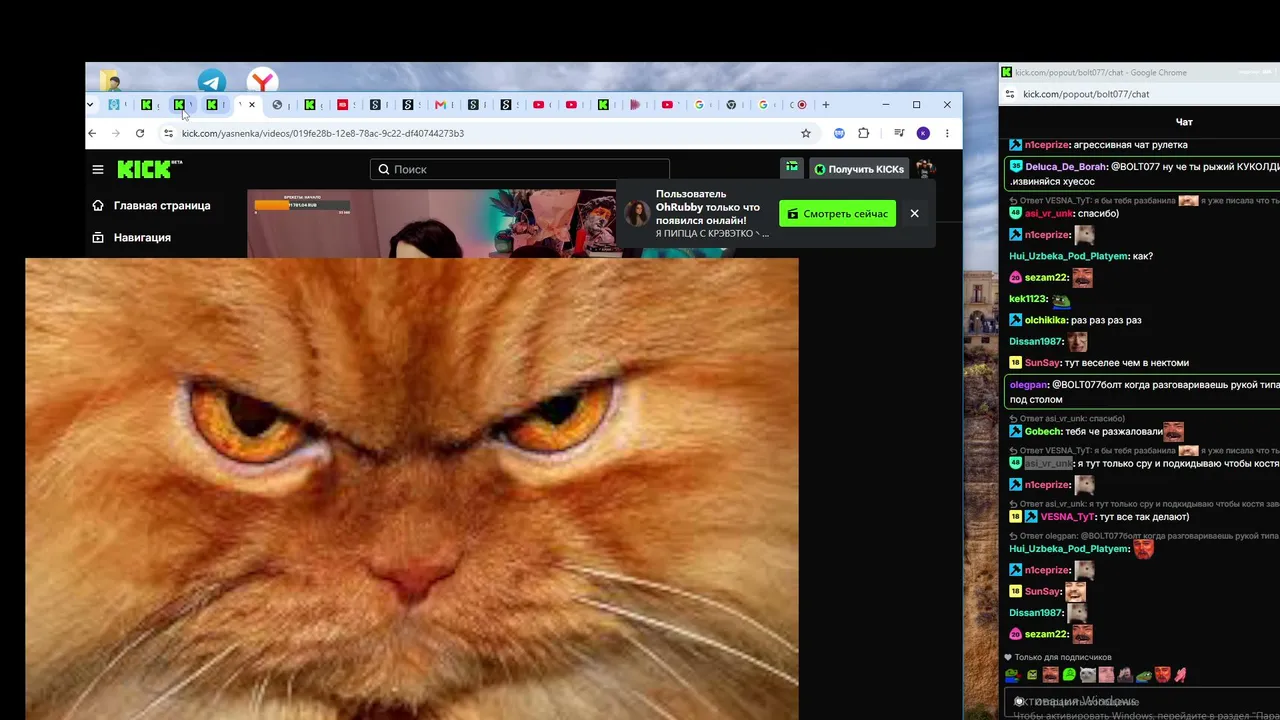Click the message 'тебя че разжаловали'
Viewport: 1280px width, 720px height.
point(1114,432)
